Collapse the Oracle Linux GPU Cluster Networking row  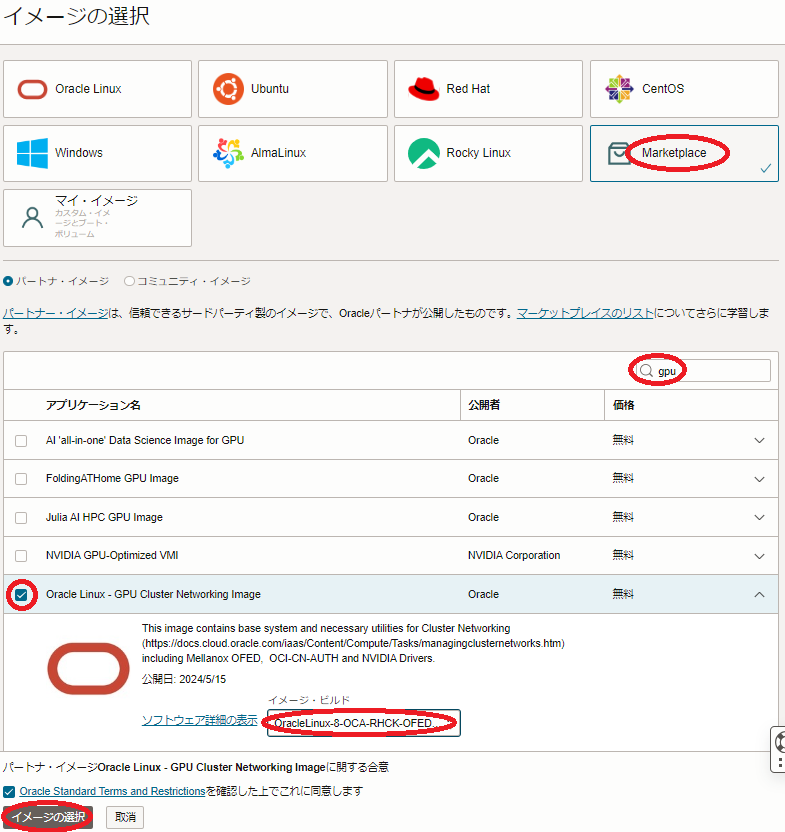[x=759, y=595]
